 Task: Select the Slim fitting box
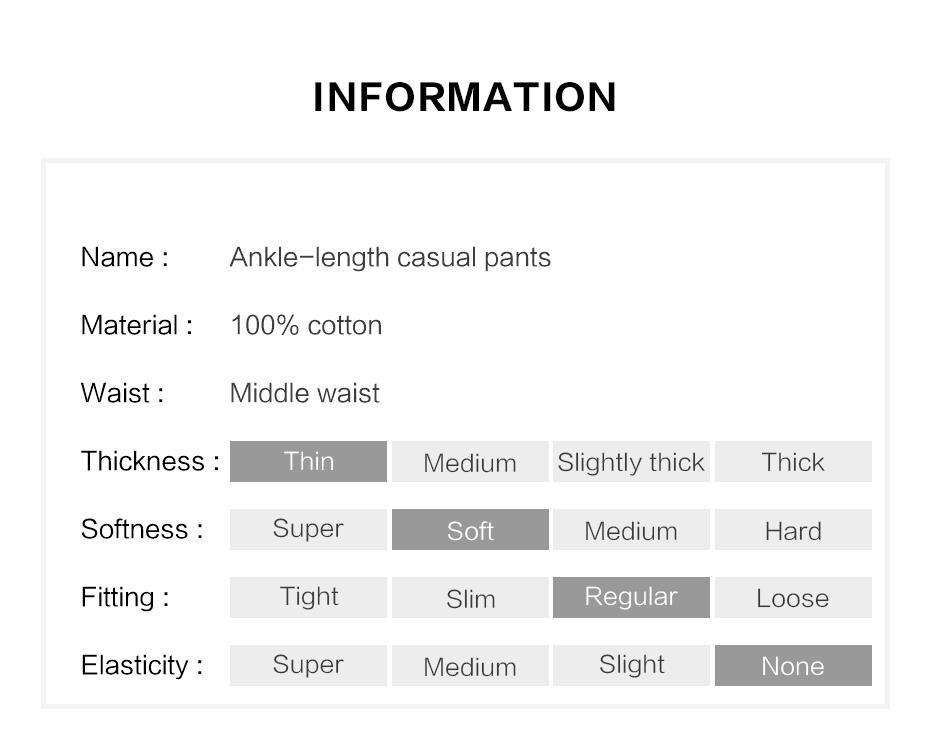click(470, 597)
